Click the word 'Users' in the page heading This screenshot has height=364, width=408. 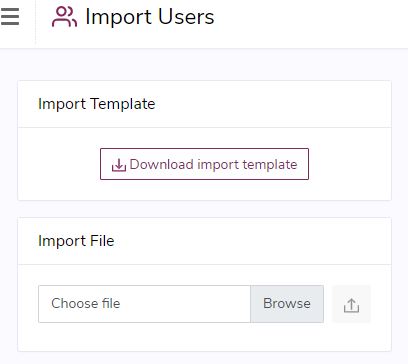pyautogui.click(x=186, y=17)
